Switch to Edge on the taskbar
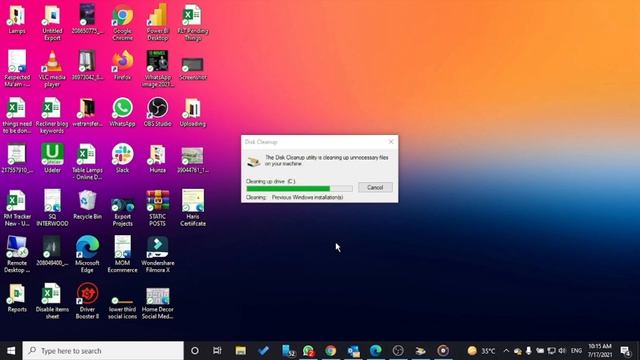Screen dimensions: 640x360 coord(376,351)
